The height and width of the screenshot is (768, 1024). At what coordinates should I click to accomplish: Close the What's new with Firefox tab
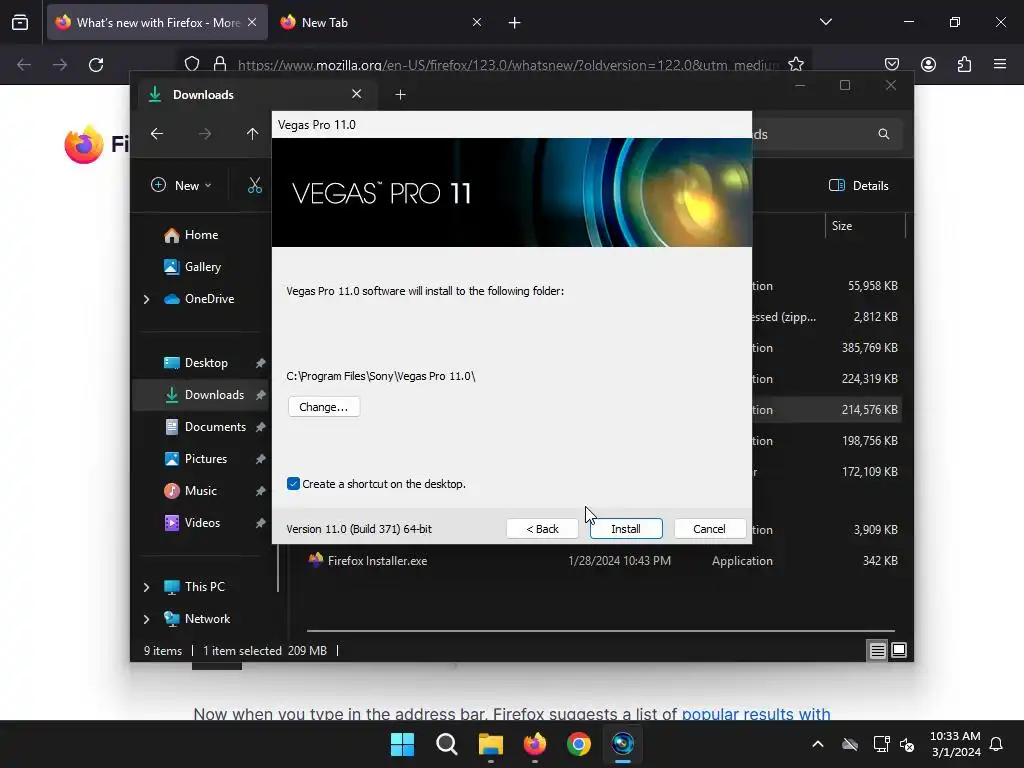coord(252,22)
